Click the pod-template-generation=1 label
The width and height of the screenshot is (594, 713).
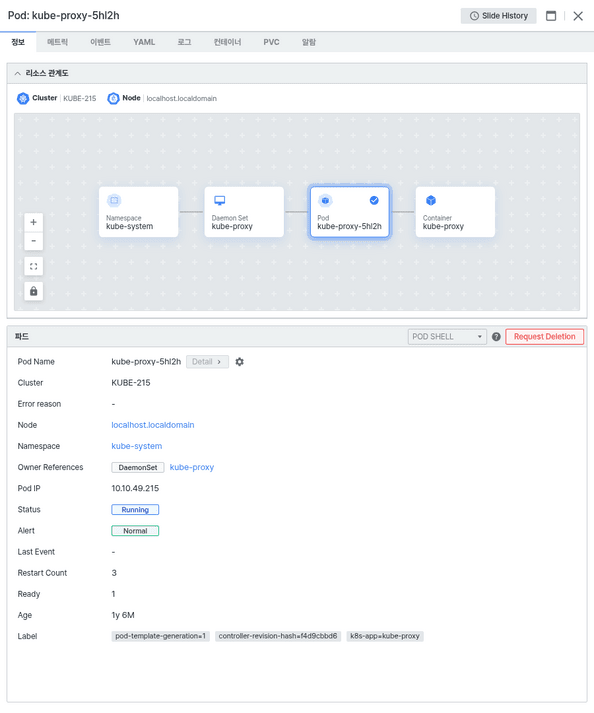tap(160, 636)
